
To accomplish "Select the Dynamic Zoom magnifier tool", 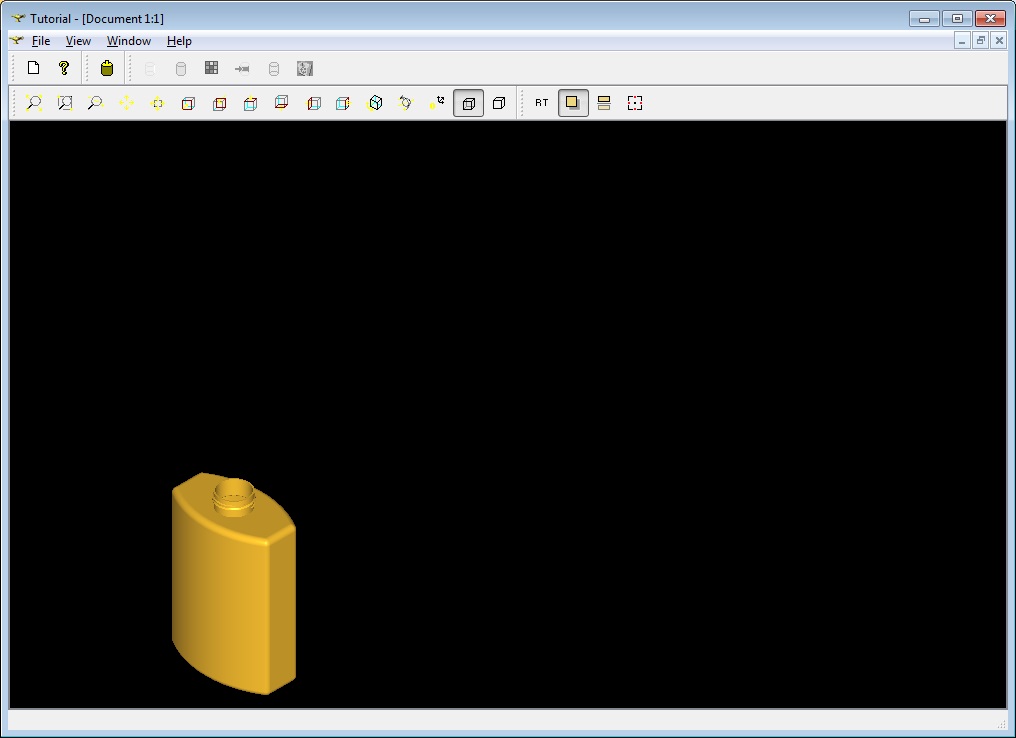I will [95, 103].
